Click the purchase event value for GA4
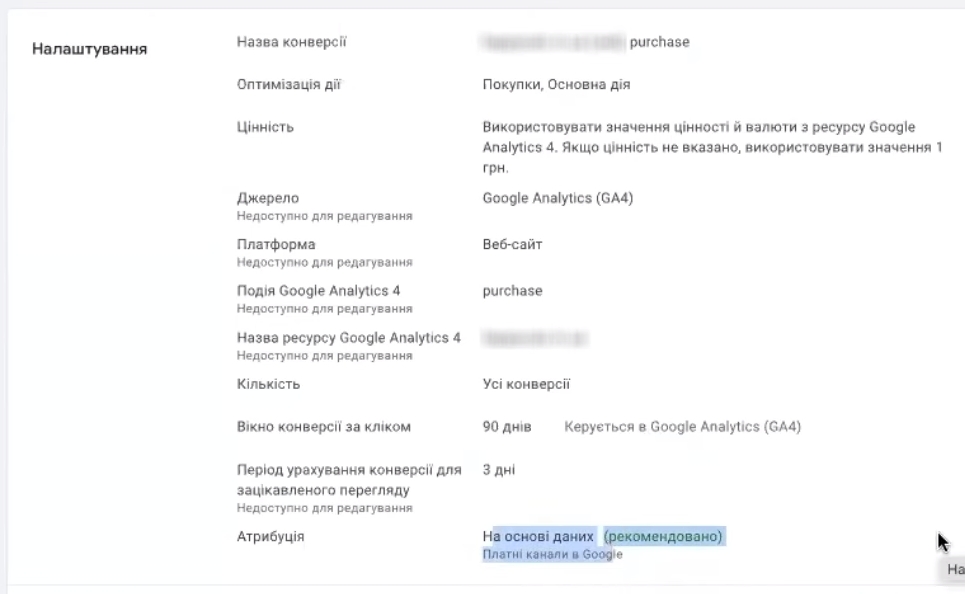965x594 pixels. point(512,291)
